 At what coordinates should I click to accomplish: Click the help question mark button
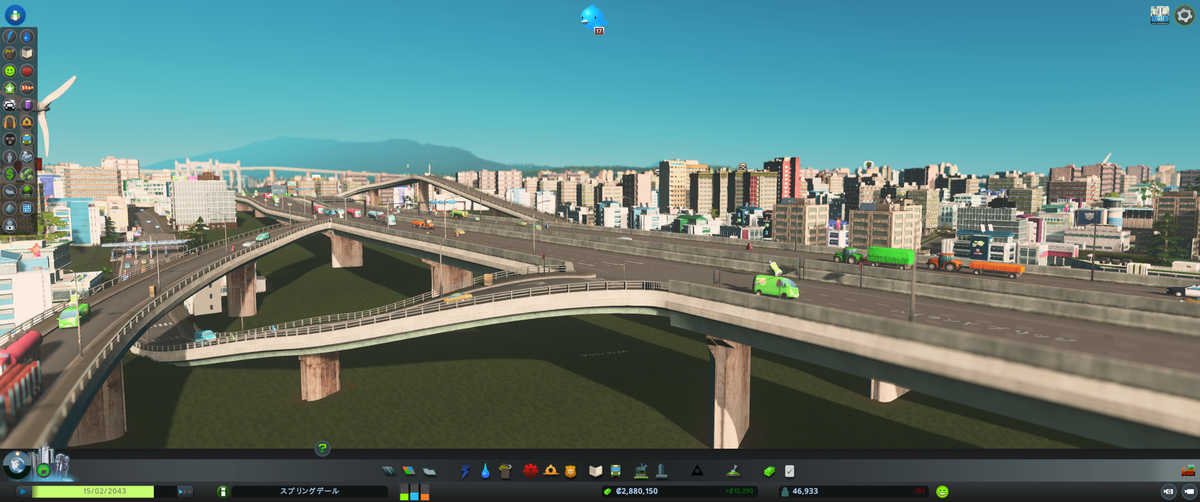point(322,449)
